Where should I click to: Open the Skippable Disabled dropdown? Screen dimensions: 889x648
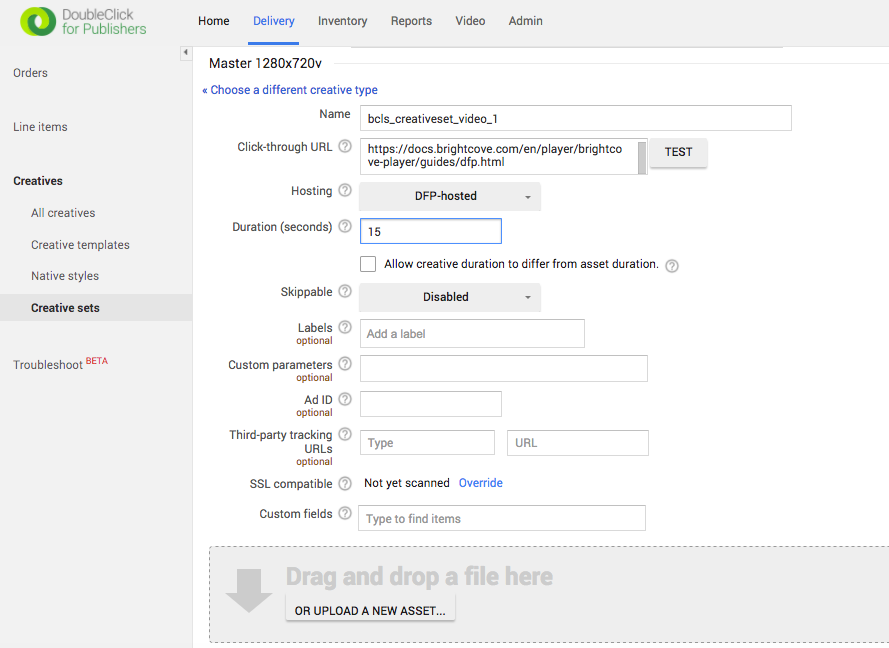point(449,297)
